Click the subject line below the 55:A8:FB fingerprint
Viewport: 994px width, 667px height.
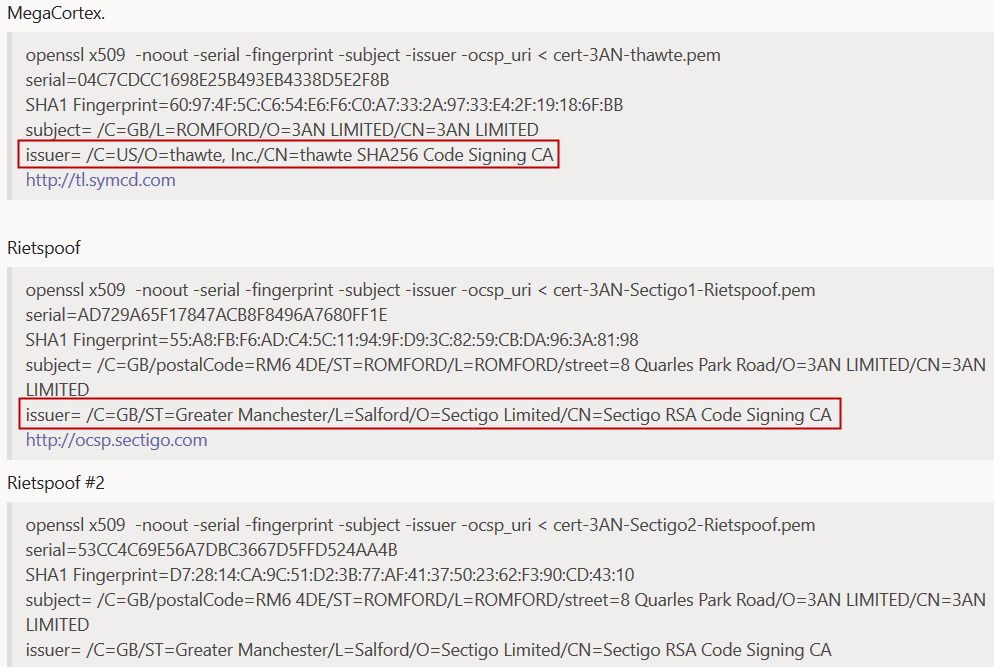505,377
